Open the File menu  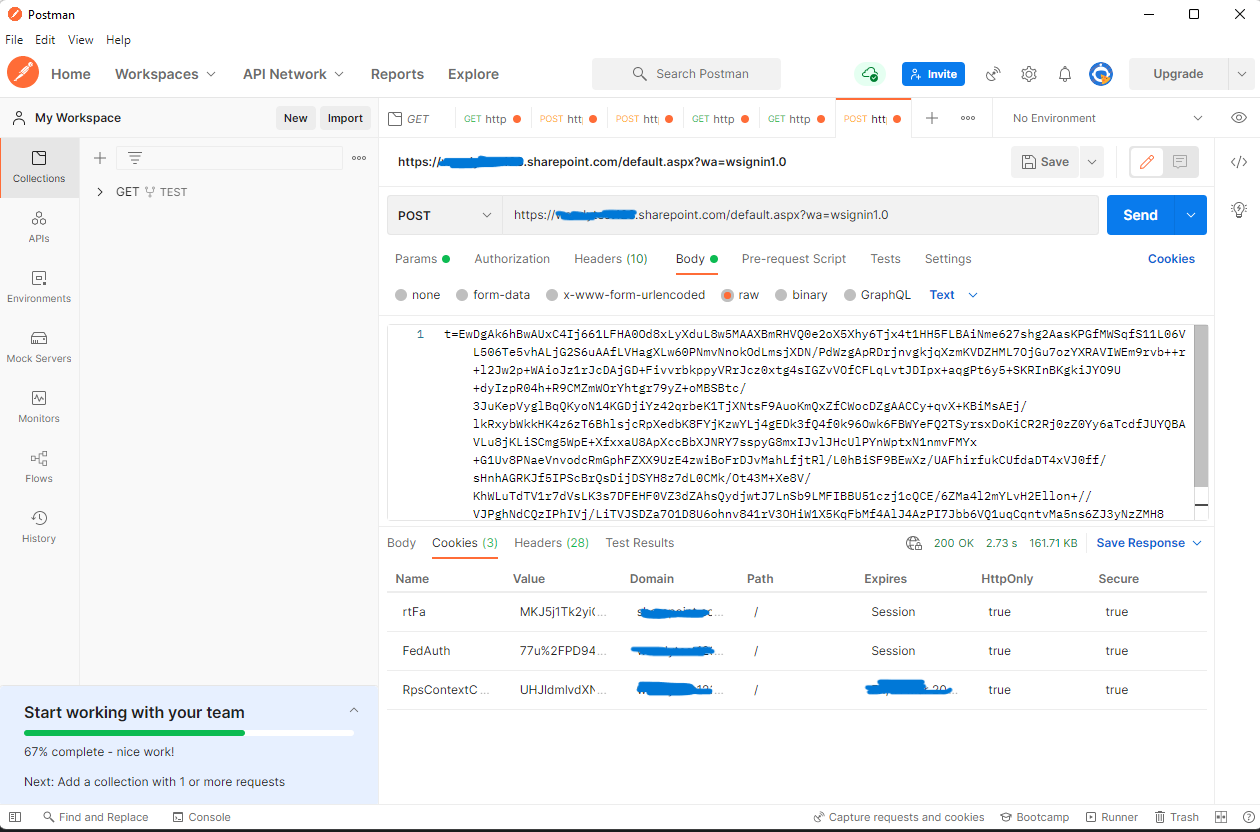(x=14, y=40)
